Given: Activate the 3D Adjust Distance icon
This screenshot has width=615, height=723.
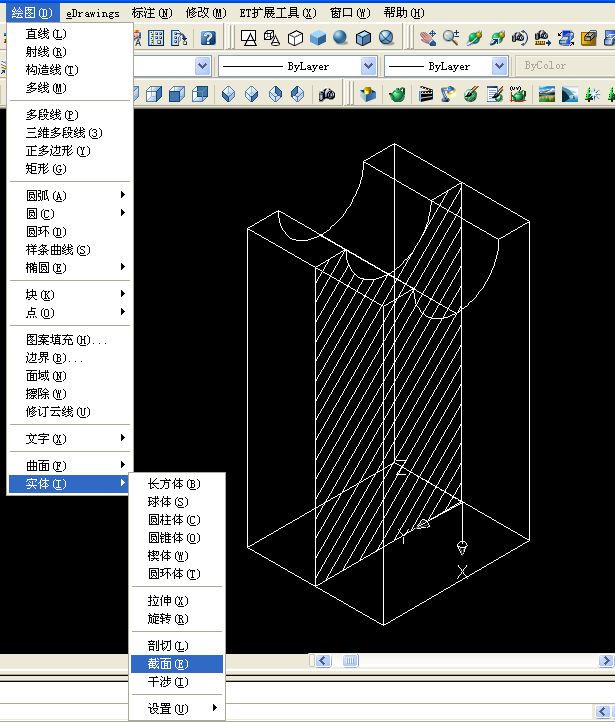Looking at the screenshot, I should click(543, 38).
